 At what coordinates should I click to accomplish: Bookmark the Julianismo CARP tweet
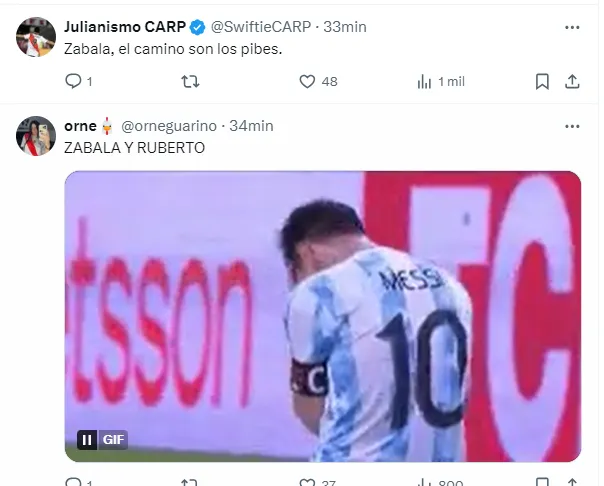542,82
